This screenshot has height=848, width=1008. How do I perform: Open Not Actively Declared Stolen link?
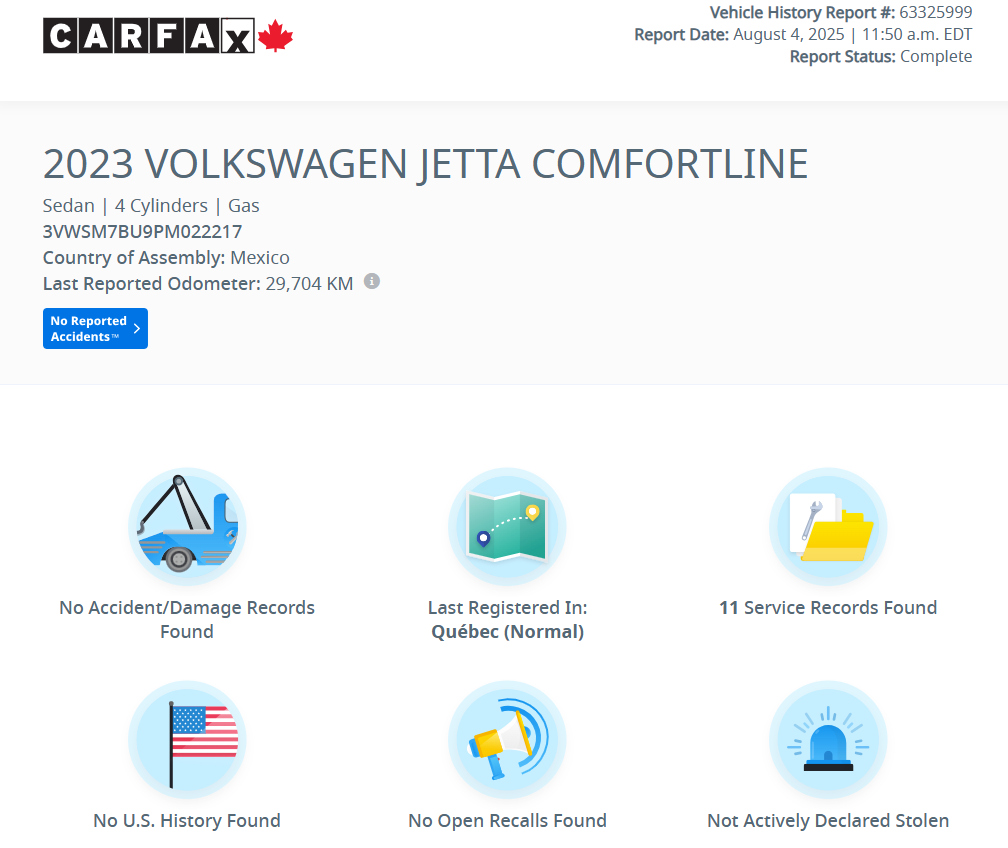(x=828, y=821)
